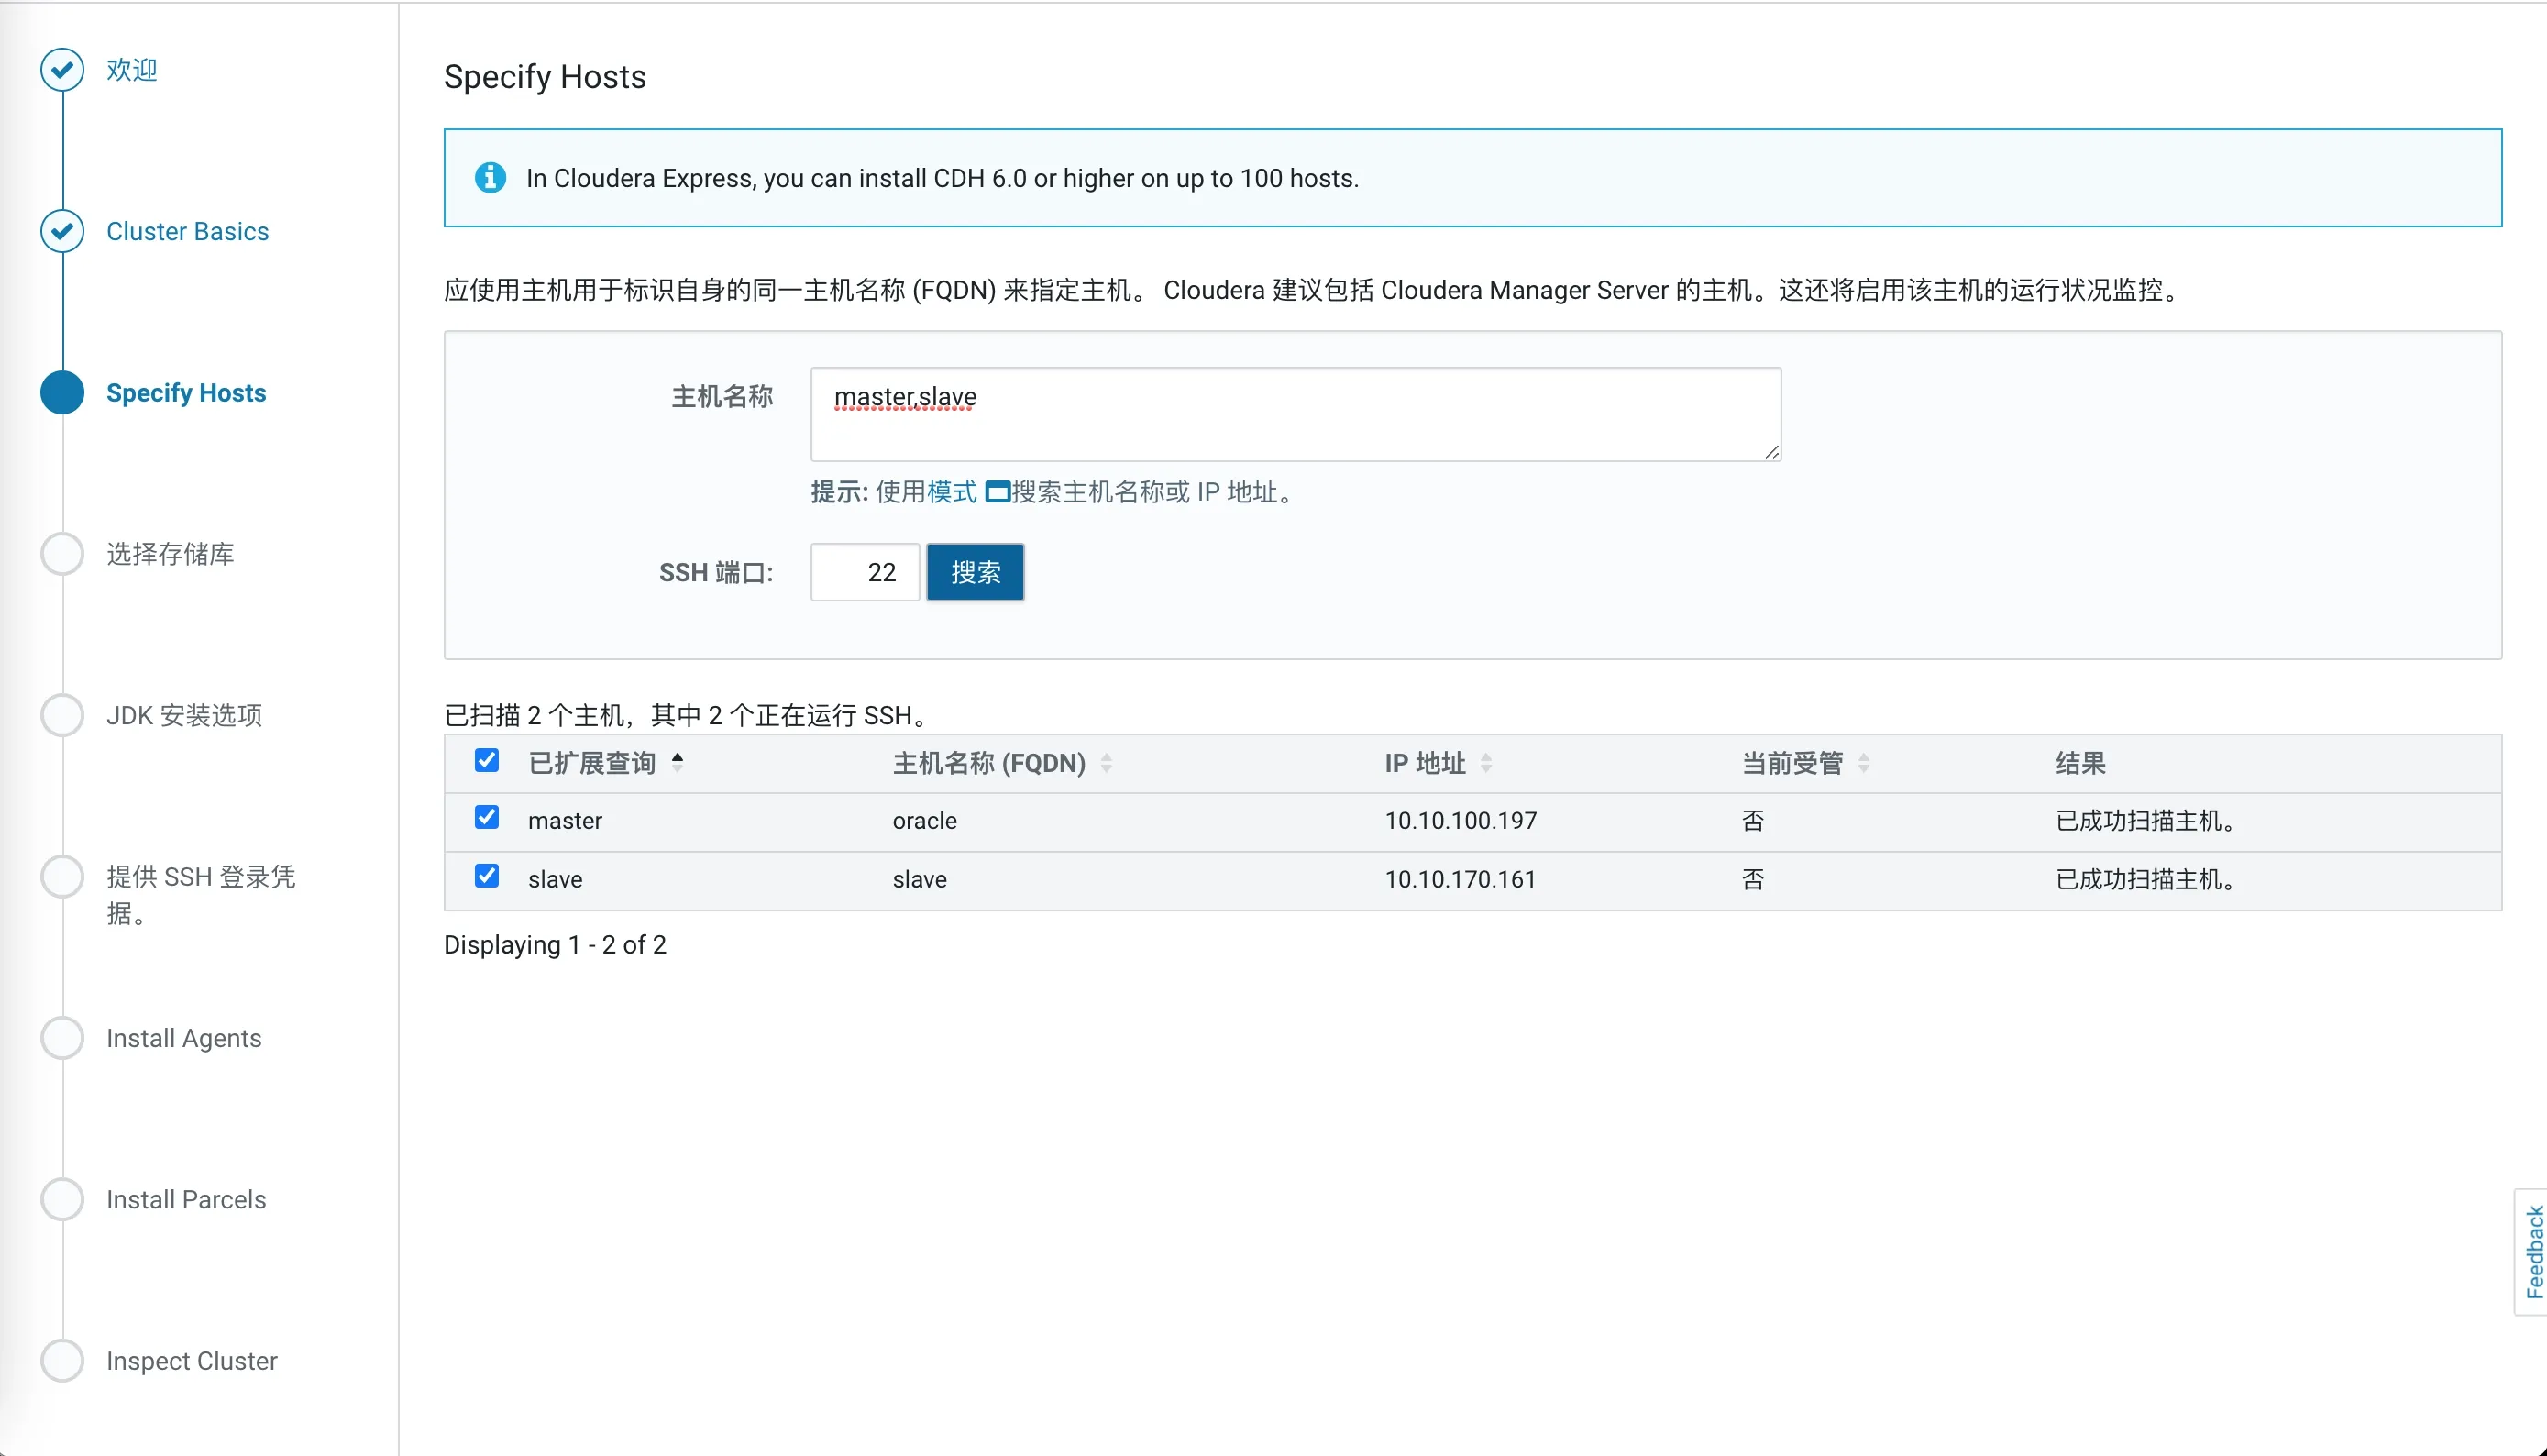This screenshot has height=1456, width=2547.
Task: Click the checkmark icon beside Cluster Basics
Action: click(62, 231)
